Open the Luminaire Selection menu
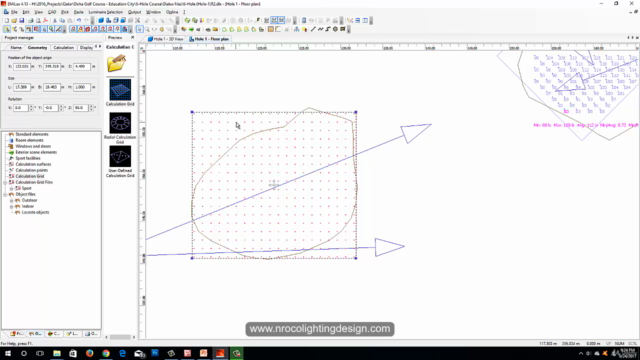 (x=105, y=12)
